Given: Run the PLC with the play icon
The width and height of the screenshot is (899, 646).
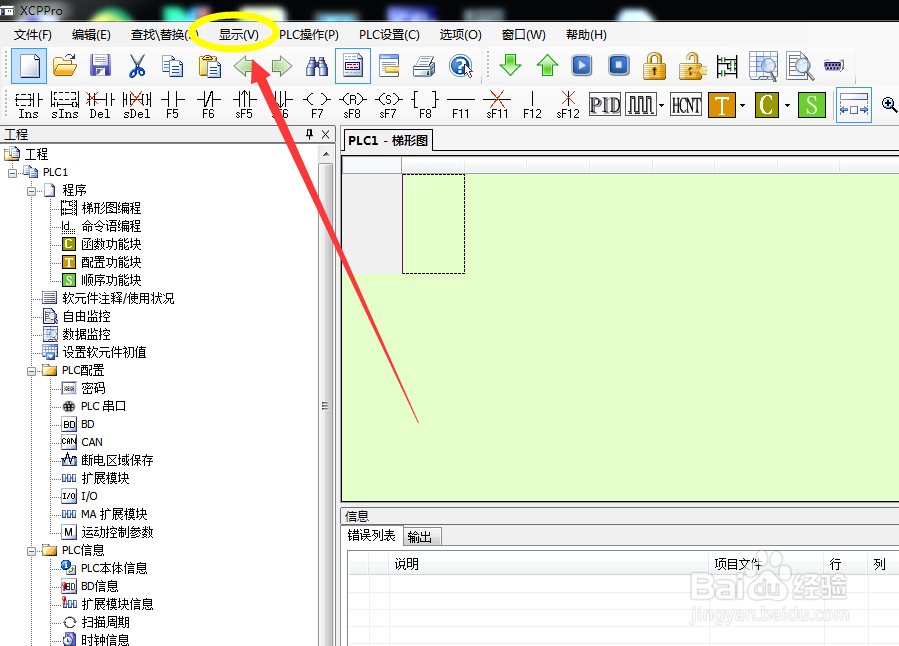Looking at the screenshot, I should click(x=582, y=64).
